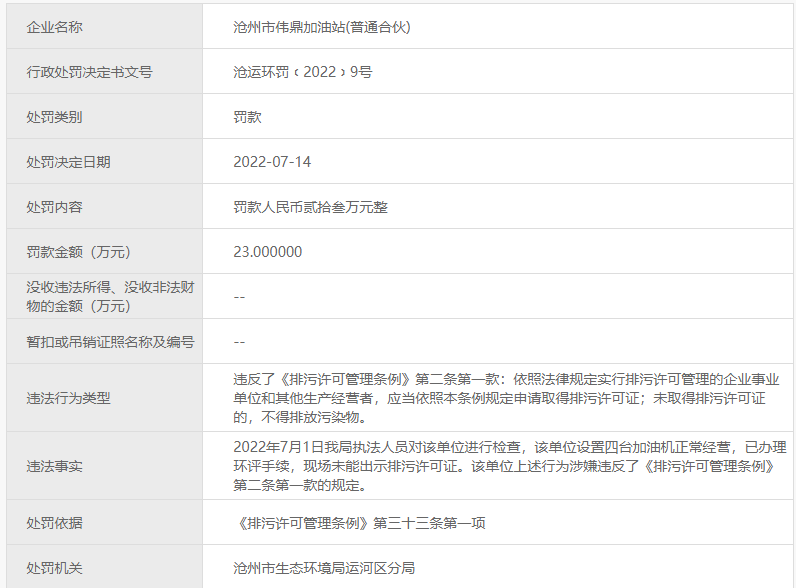Select penalty category value '罚款'

pyautogui.click(x=247, y=117)
